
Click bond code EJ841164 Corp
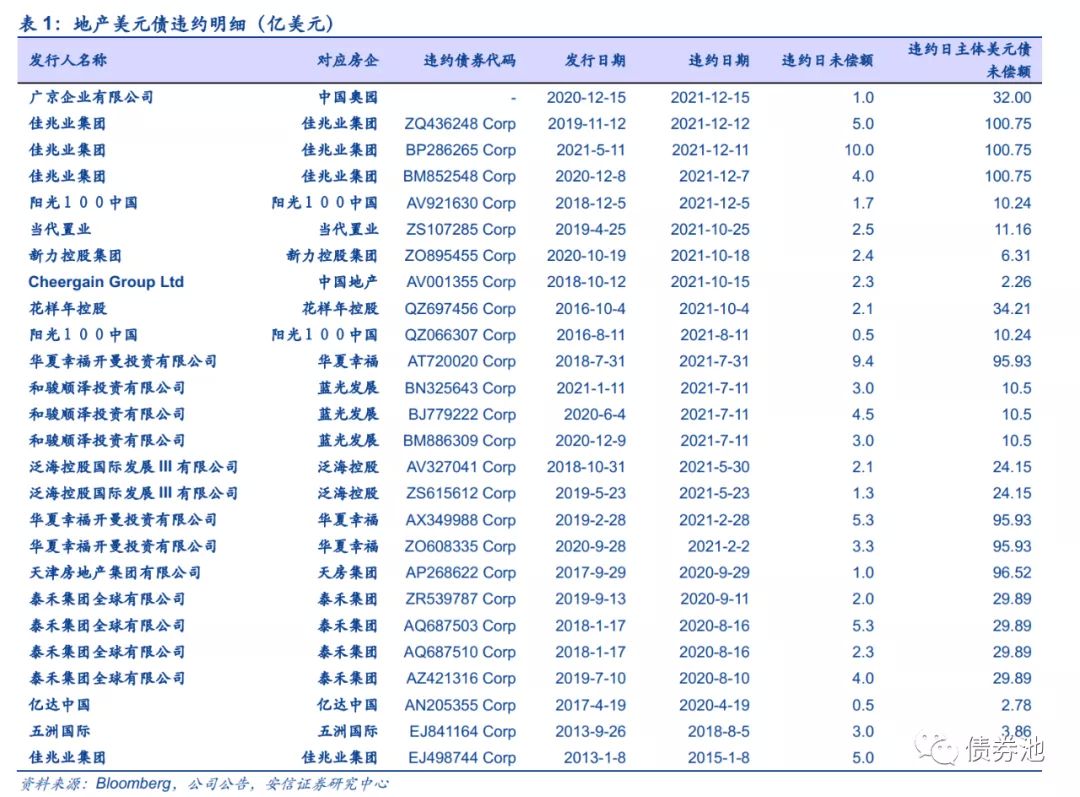point(463,731)
